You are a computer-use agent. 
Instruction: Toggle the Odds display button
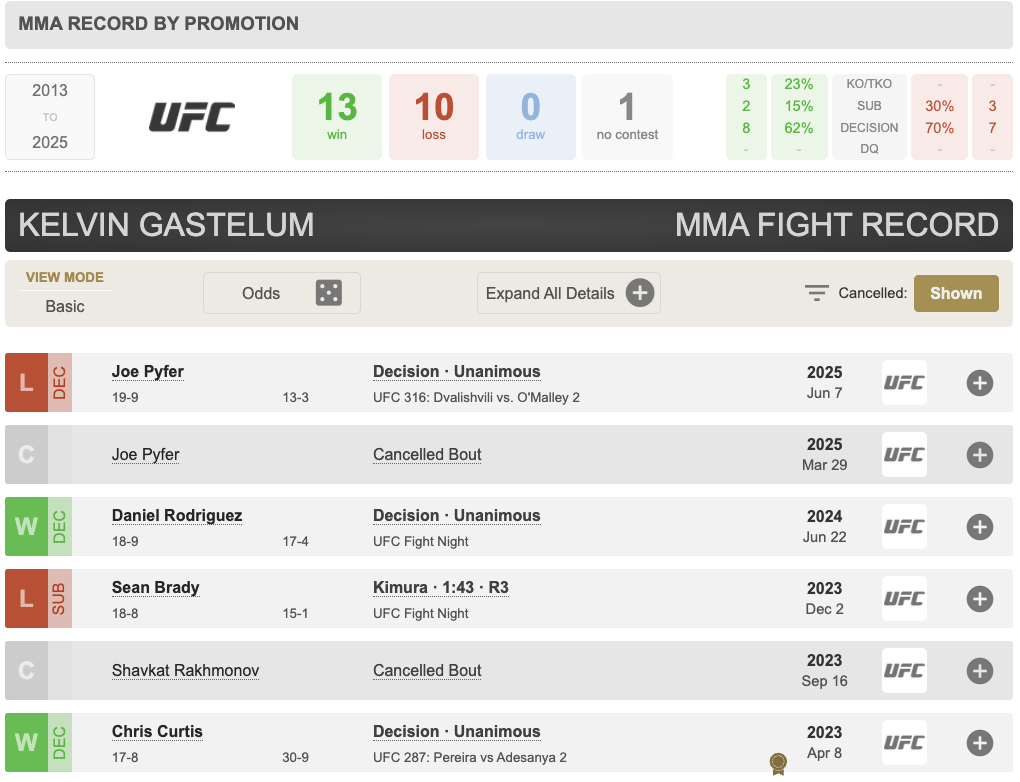[x=282, y=293]
